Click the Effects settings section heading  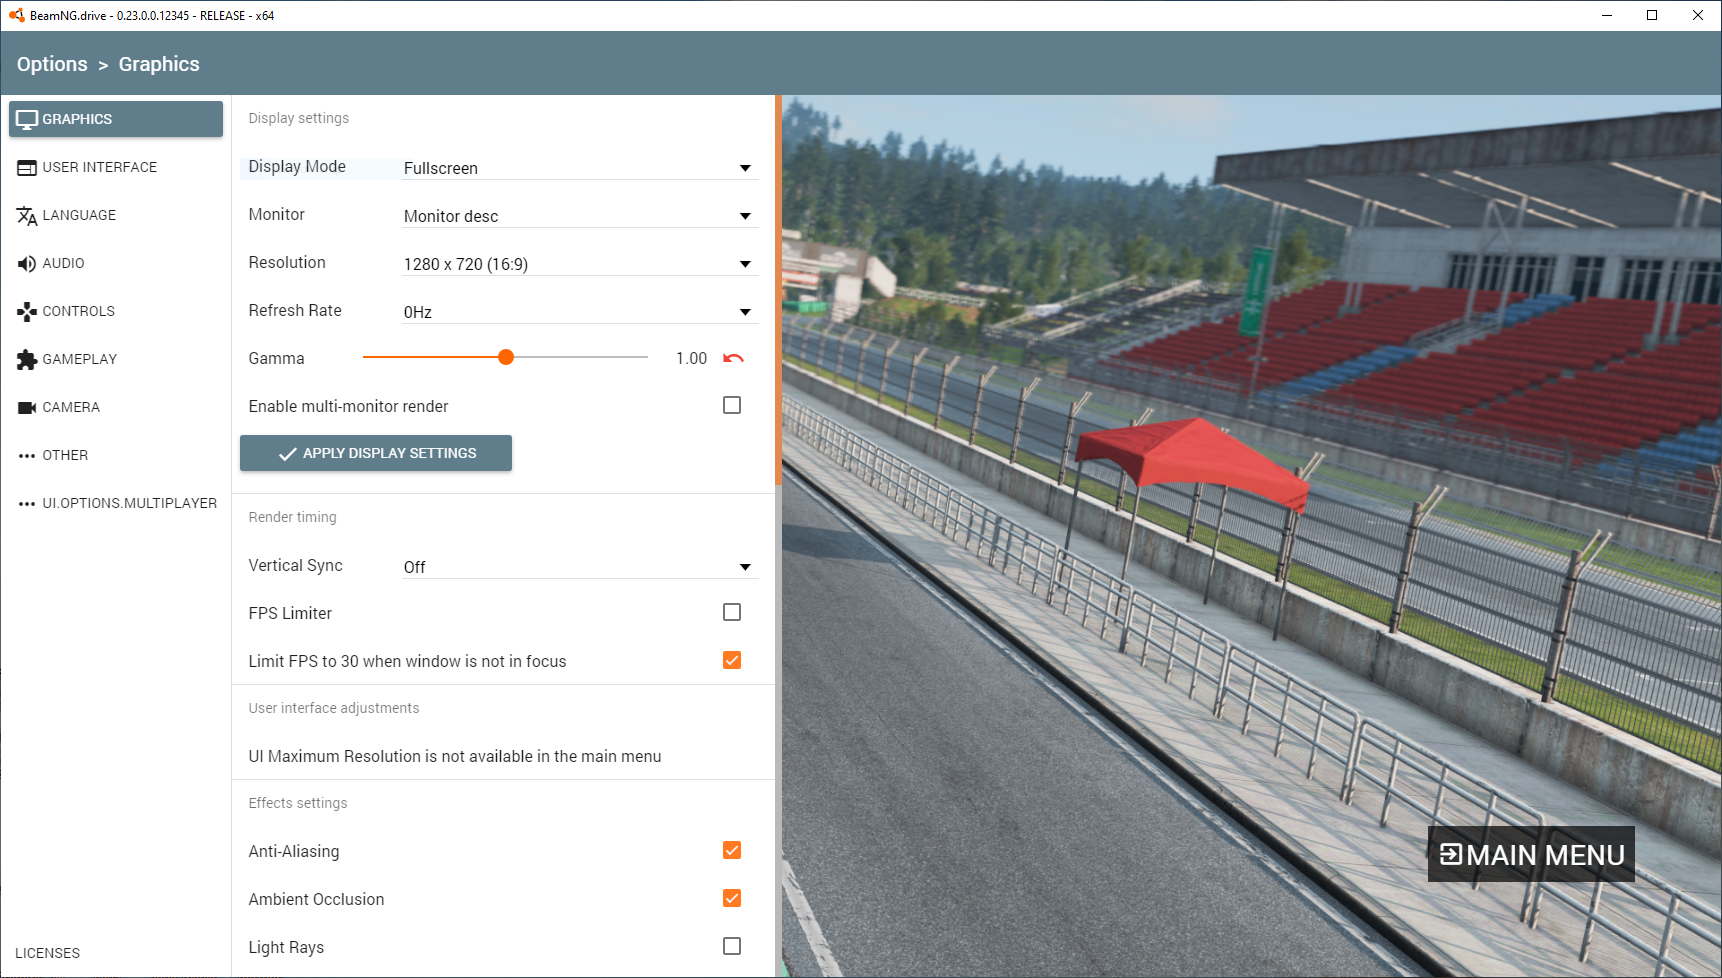click(x=298, y=803)
